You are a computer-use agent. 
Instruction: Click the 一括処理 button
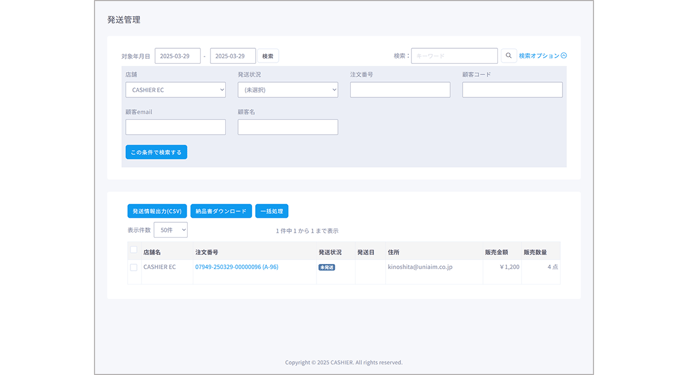pyautogui.click(x=272, y=211)
